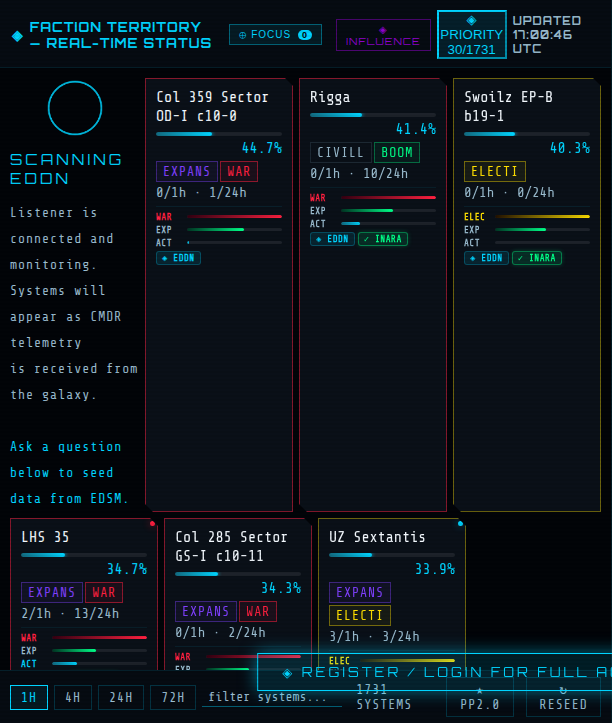Select the 72H time range
612x723 pixels.
pyautogui.click(x=173, y=697)
